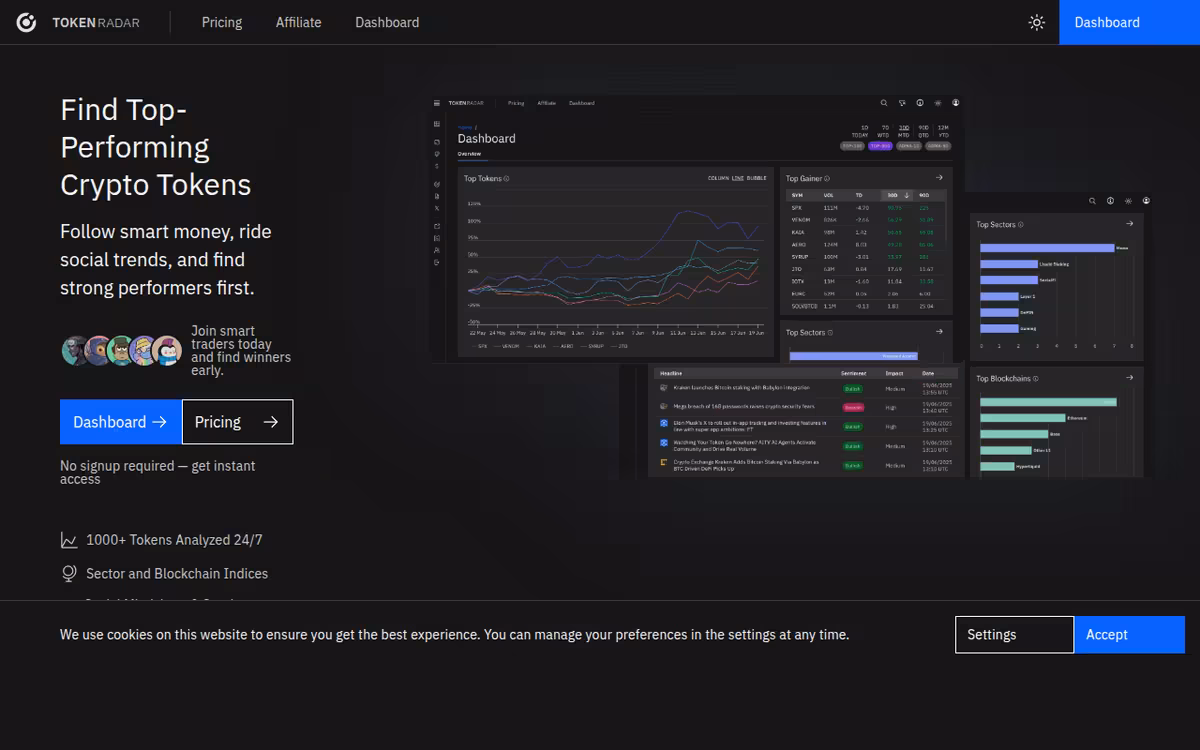The width and height of the screenshot is (1200, 750).
Task: Select the 30D MTD range in preview
Action: [x=904, y=131]
